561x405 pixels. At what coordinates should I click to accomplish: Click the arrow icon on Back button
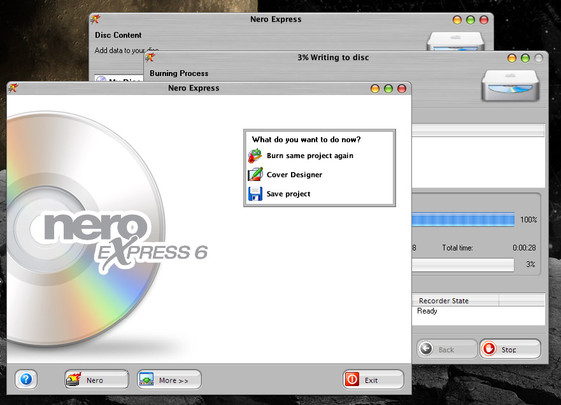tap(426, 348)
